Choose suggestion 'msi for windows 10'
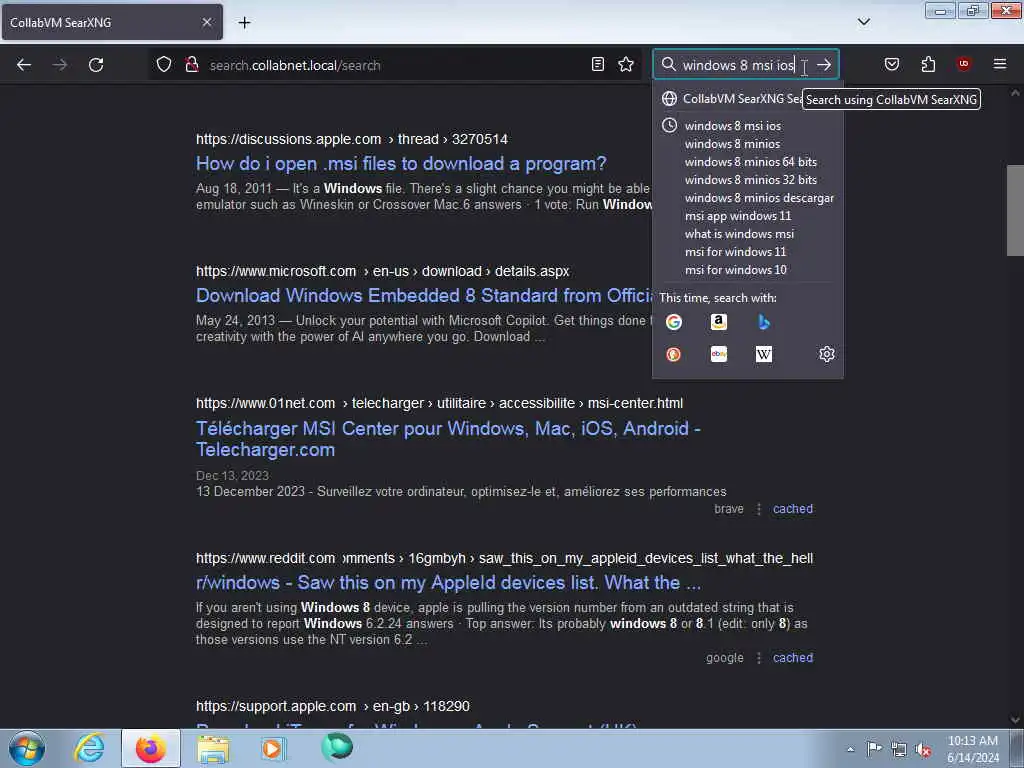The width and height of the screenshot is (1024, 768). click(x=748, y=269)
